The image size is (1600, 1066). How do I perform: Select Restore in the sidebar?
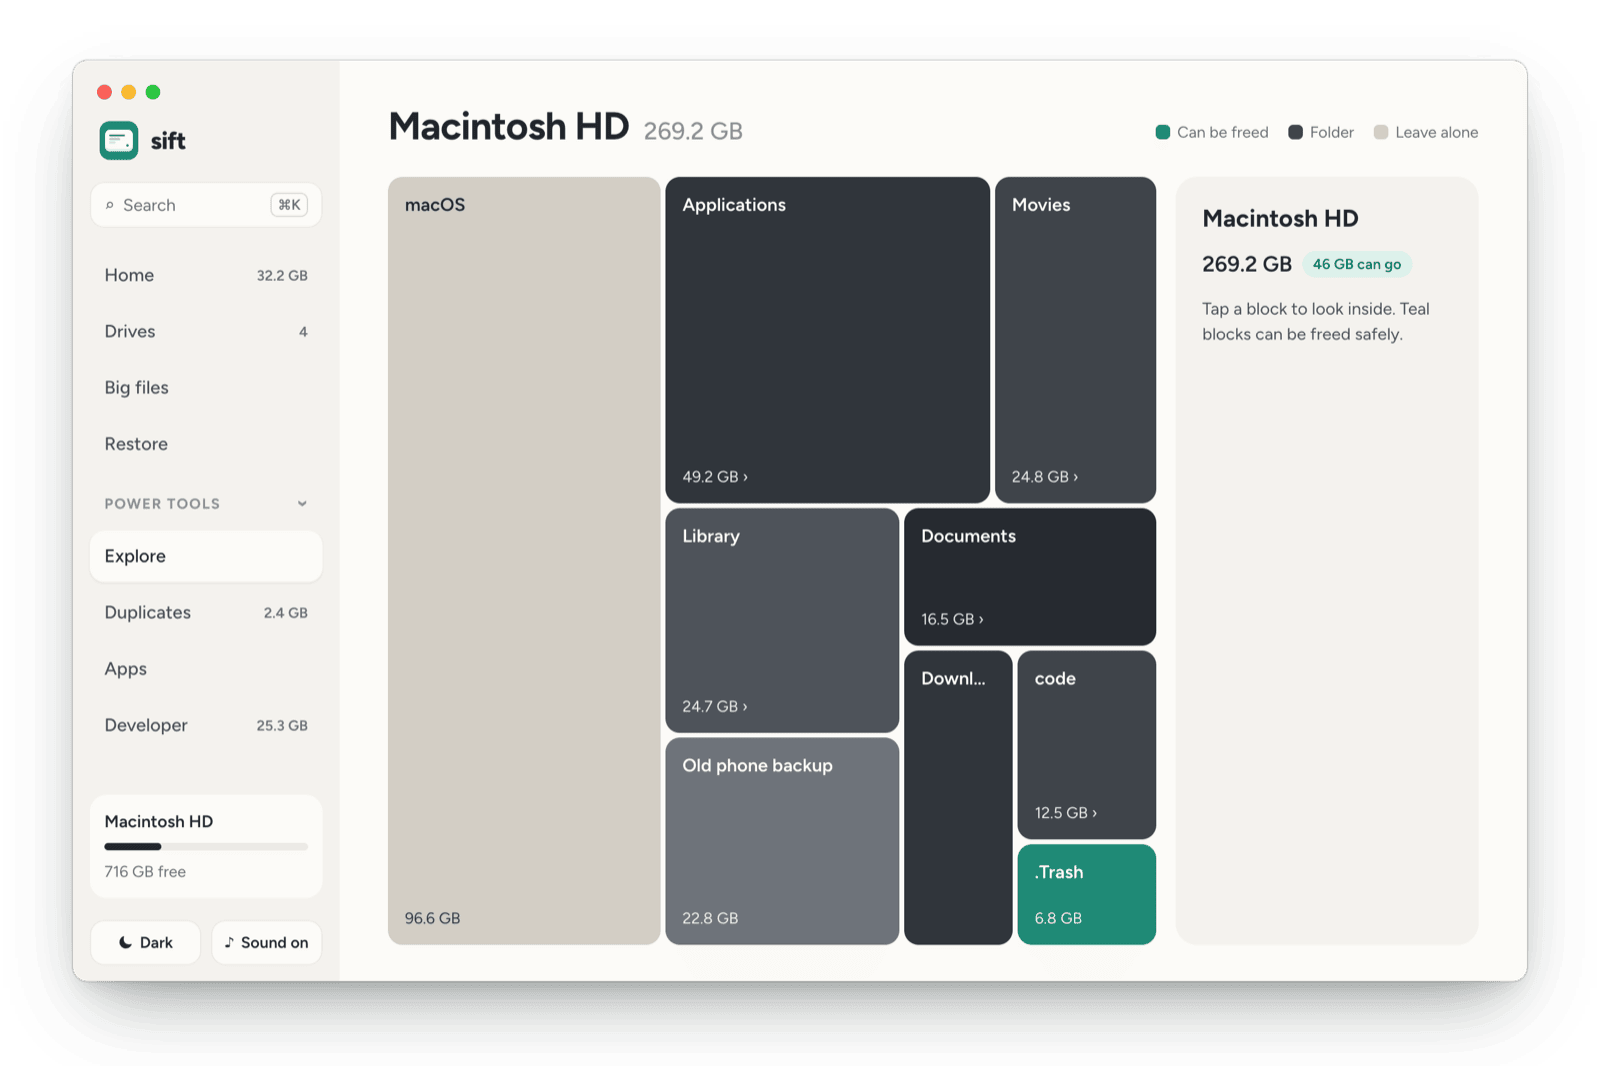[x=206, y=444]
